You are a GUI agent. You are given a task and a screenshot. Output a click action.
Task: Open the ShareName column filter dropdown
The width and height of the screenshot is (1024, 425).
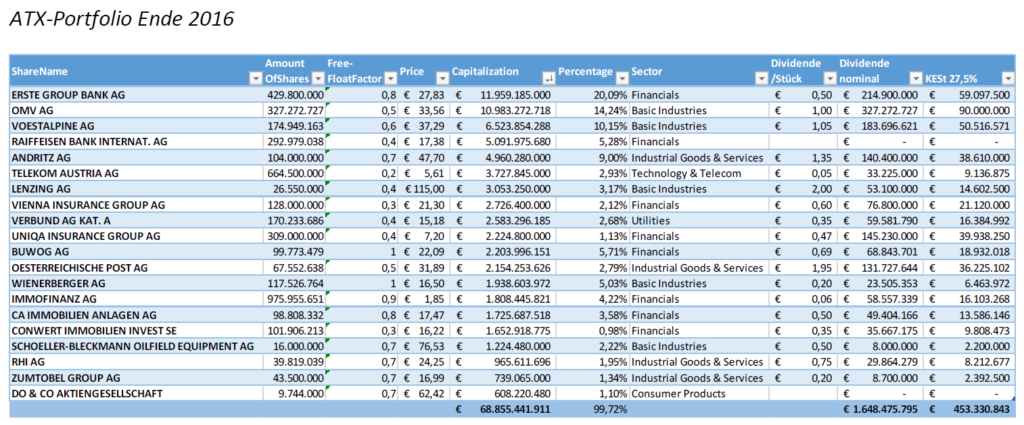[255, 80]
